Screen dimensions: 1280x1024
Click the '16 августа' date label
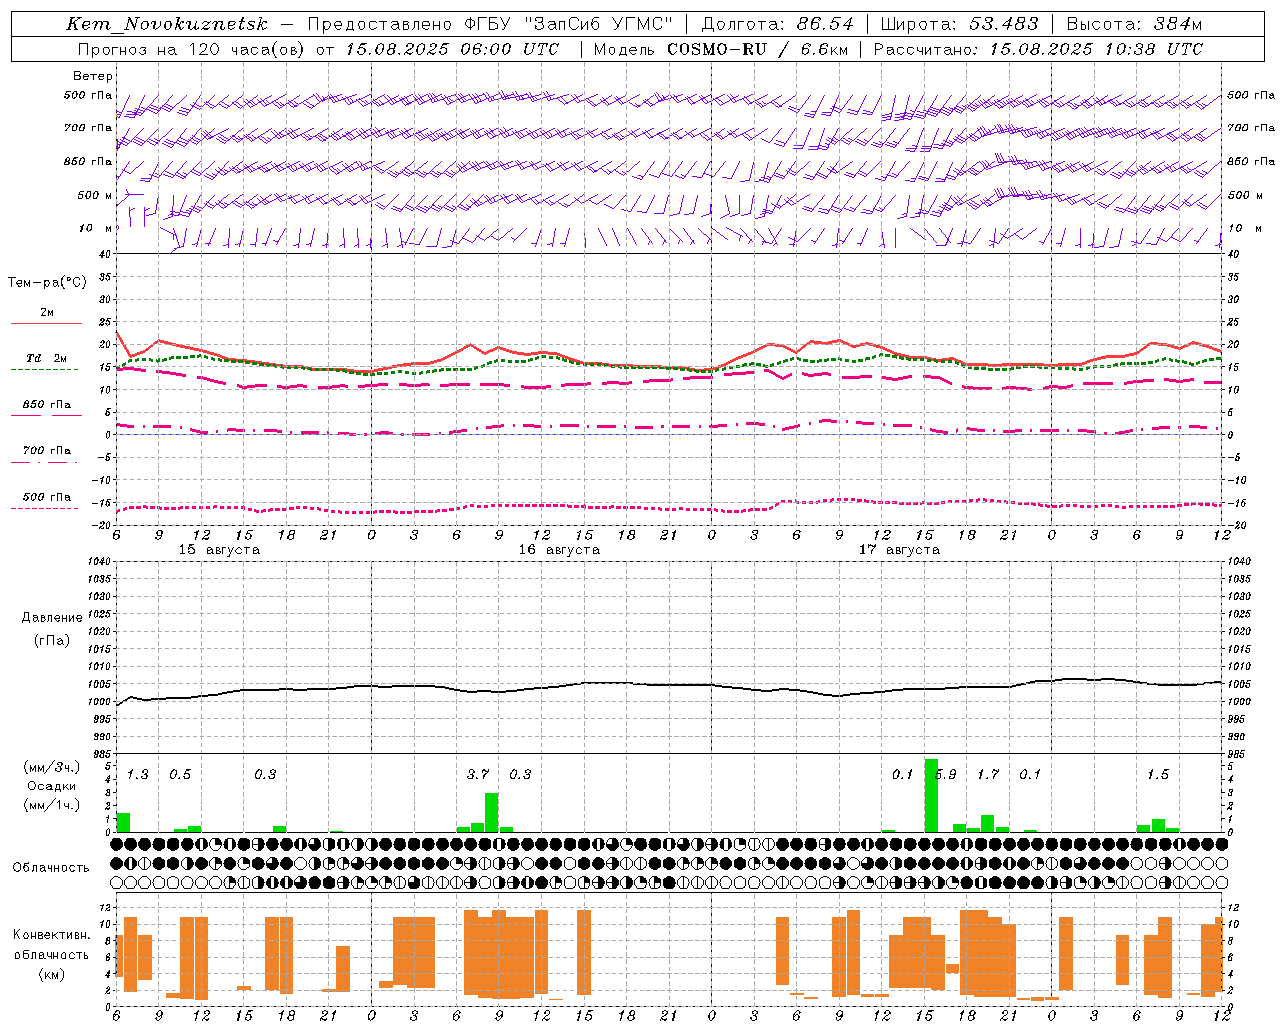[x=559, y=550]
